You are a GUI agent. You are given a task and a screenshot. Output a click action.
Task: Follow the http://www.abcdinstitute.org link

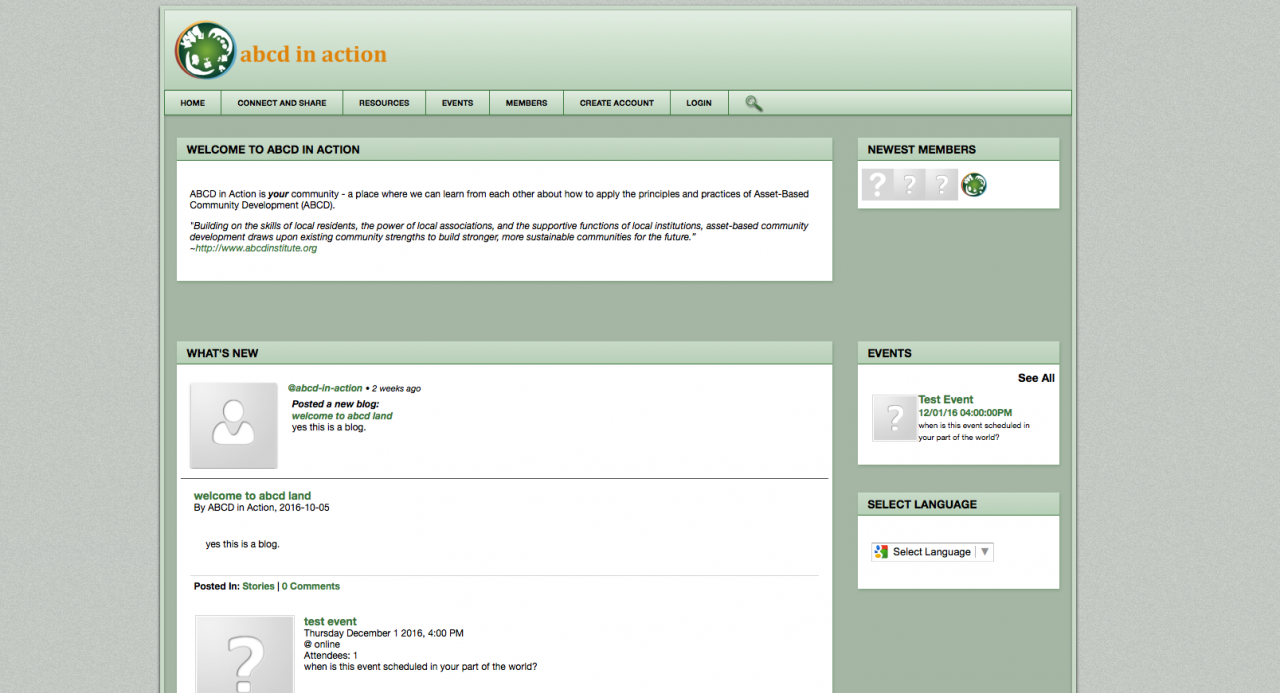(x=256, y=248)
